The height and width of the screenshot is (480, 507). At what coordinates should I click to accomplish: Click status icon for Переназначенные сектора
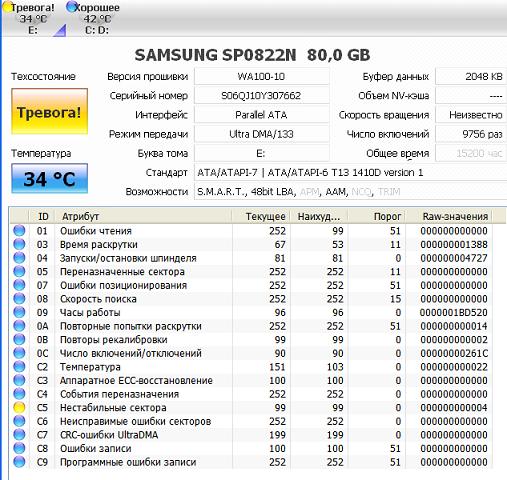(x=19, y=272)
